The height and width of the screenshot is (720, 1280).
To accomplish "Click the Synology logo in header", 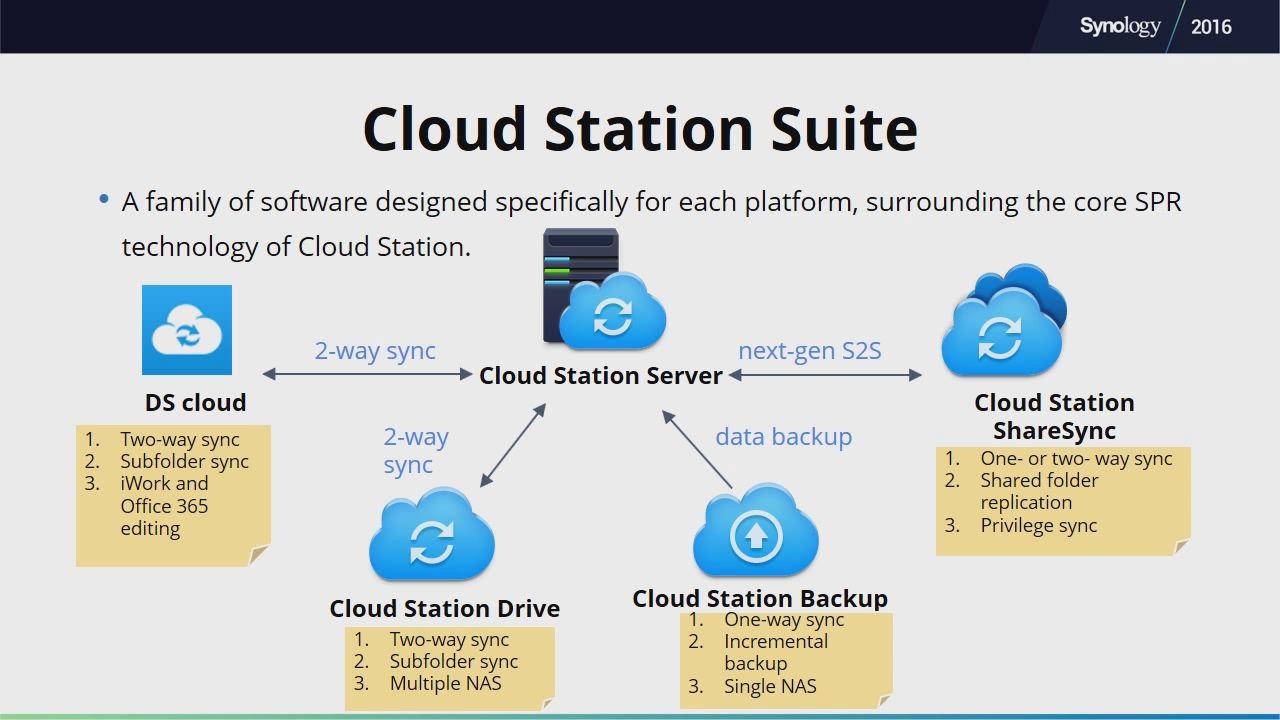I will [x=1120, y=26].
